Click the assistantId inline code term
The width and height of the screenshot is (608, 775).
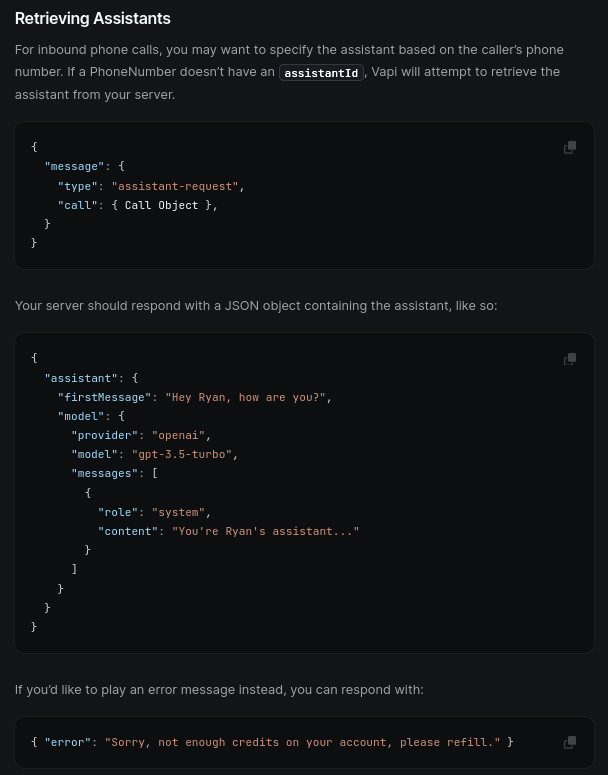(x=321, y=73)
